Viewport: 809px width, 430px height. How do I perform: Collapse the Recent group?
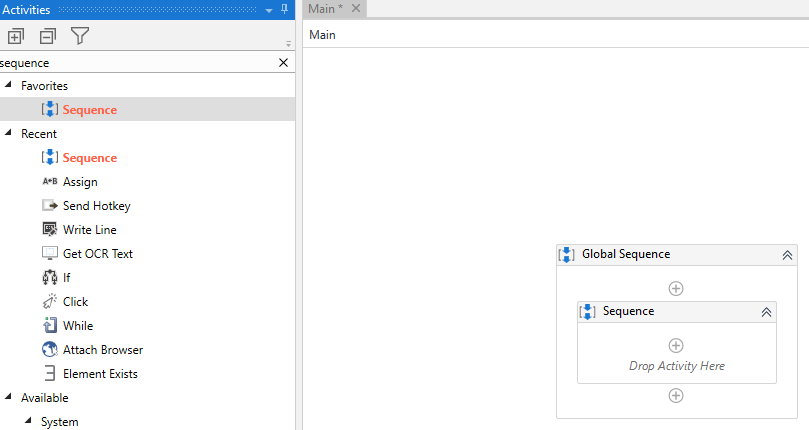pos(8,132)
